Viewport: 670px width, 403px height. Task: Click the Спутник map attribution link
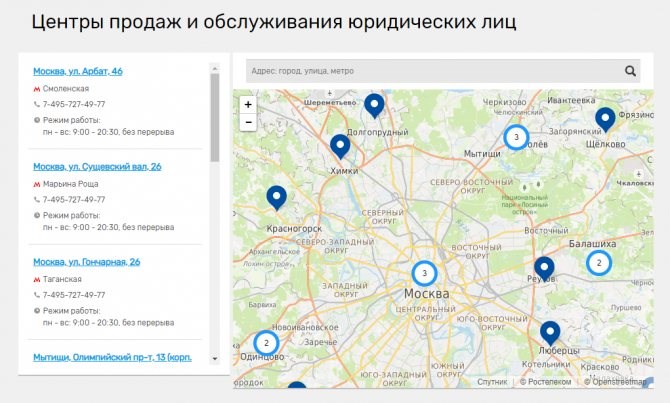(492, 382)
